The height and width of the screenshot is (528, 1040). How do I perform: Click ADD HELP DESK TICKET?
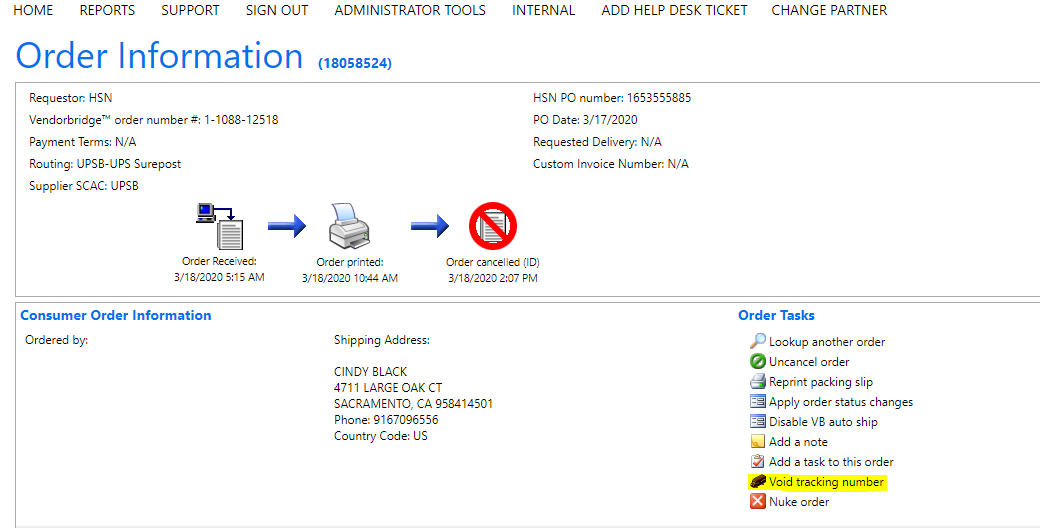[674, 11]
